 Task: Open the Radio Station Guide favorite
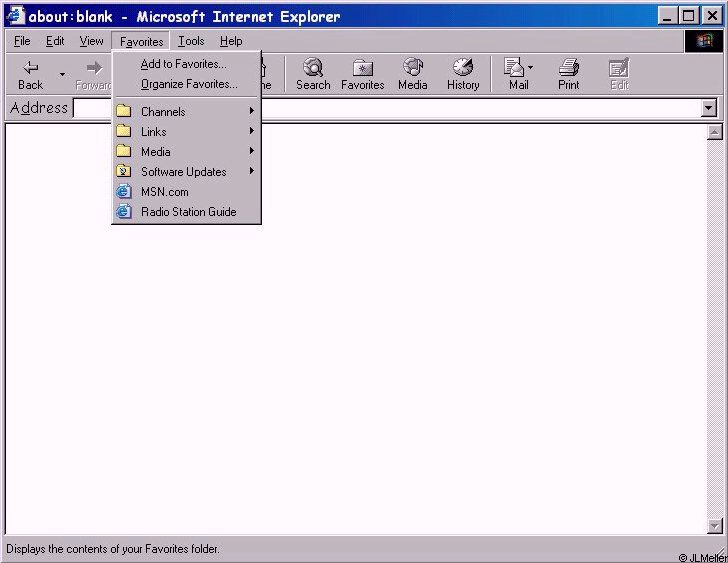pyautogui.click(x=186, y=212)
